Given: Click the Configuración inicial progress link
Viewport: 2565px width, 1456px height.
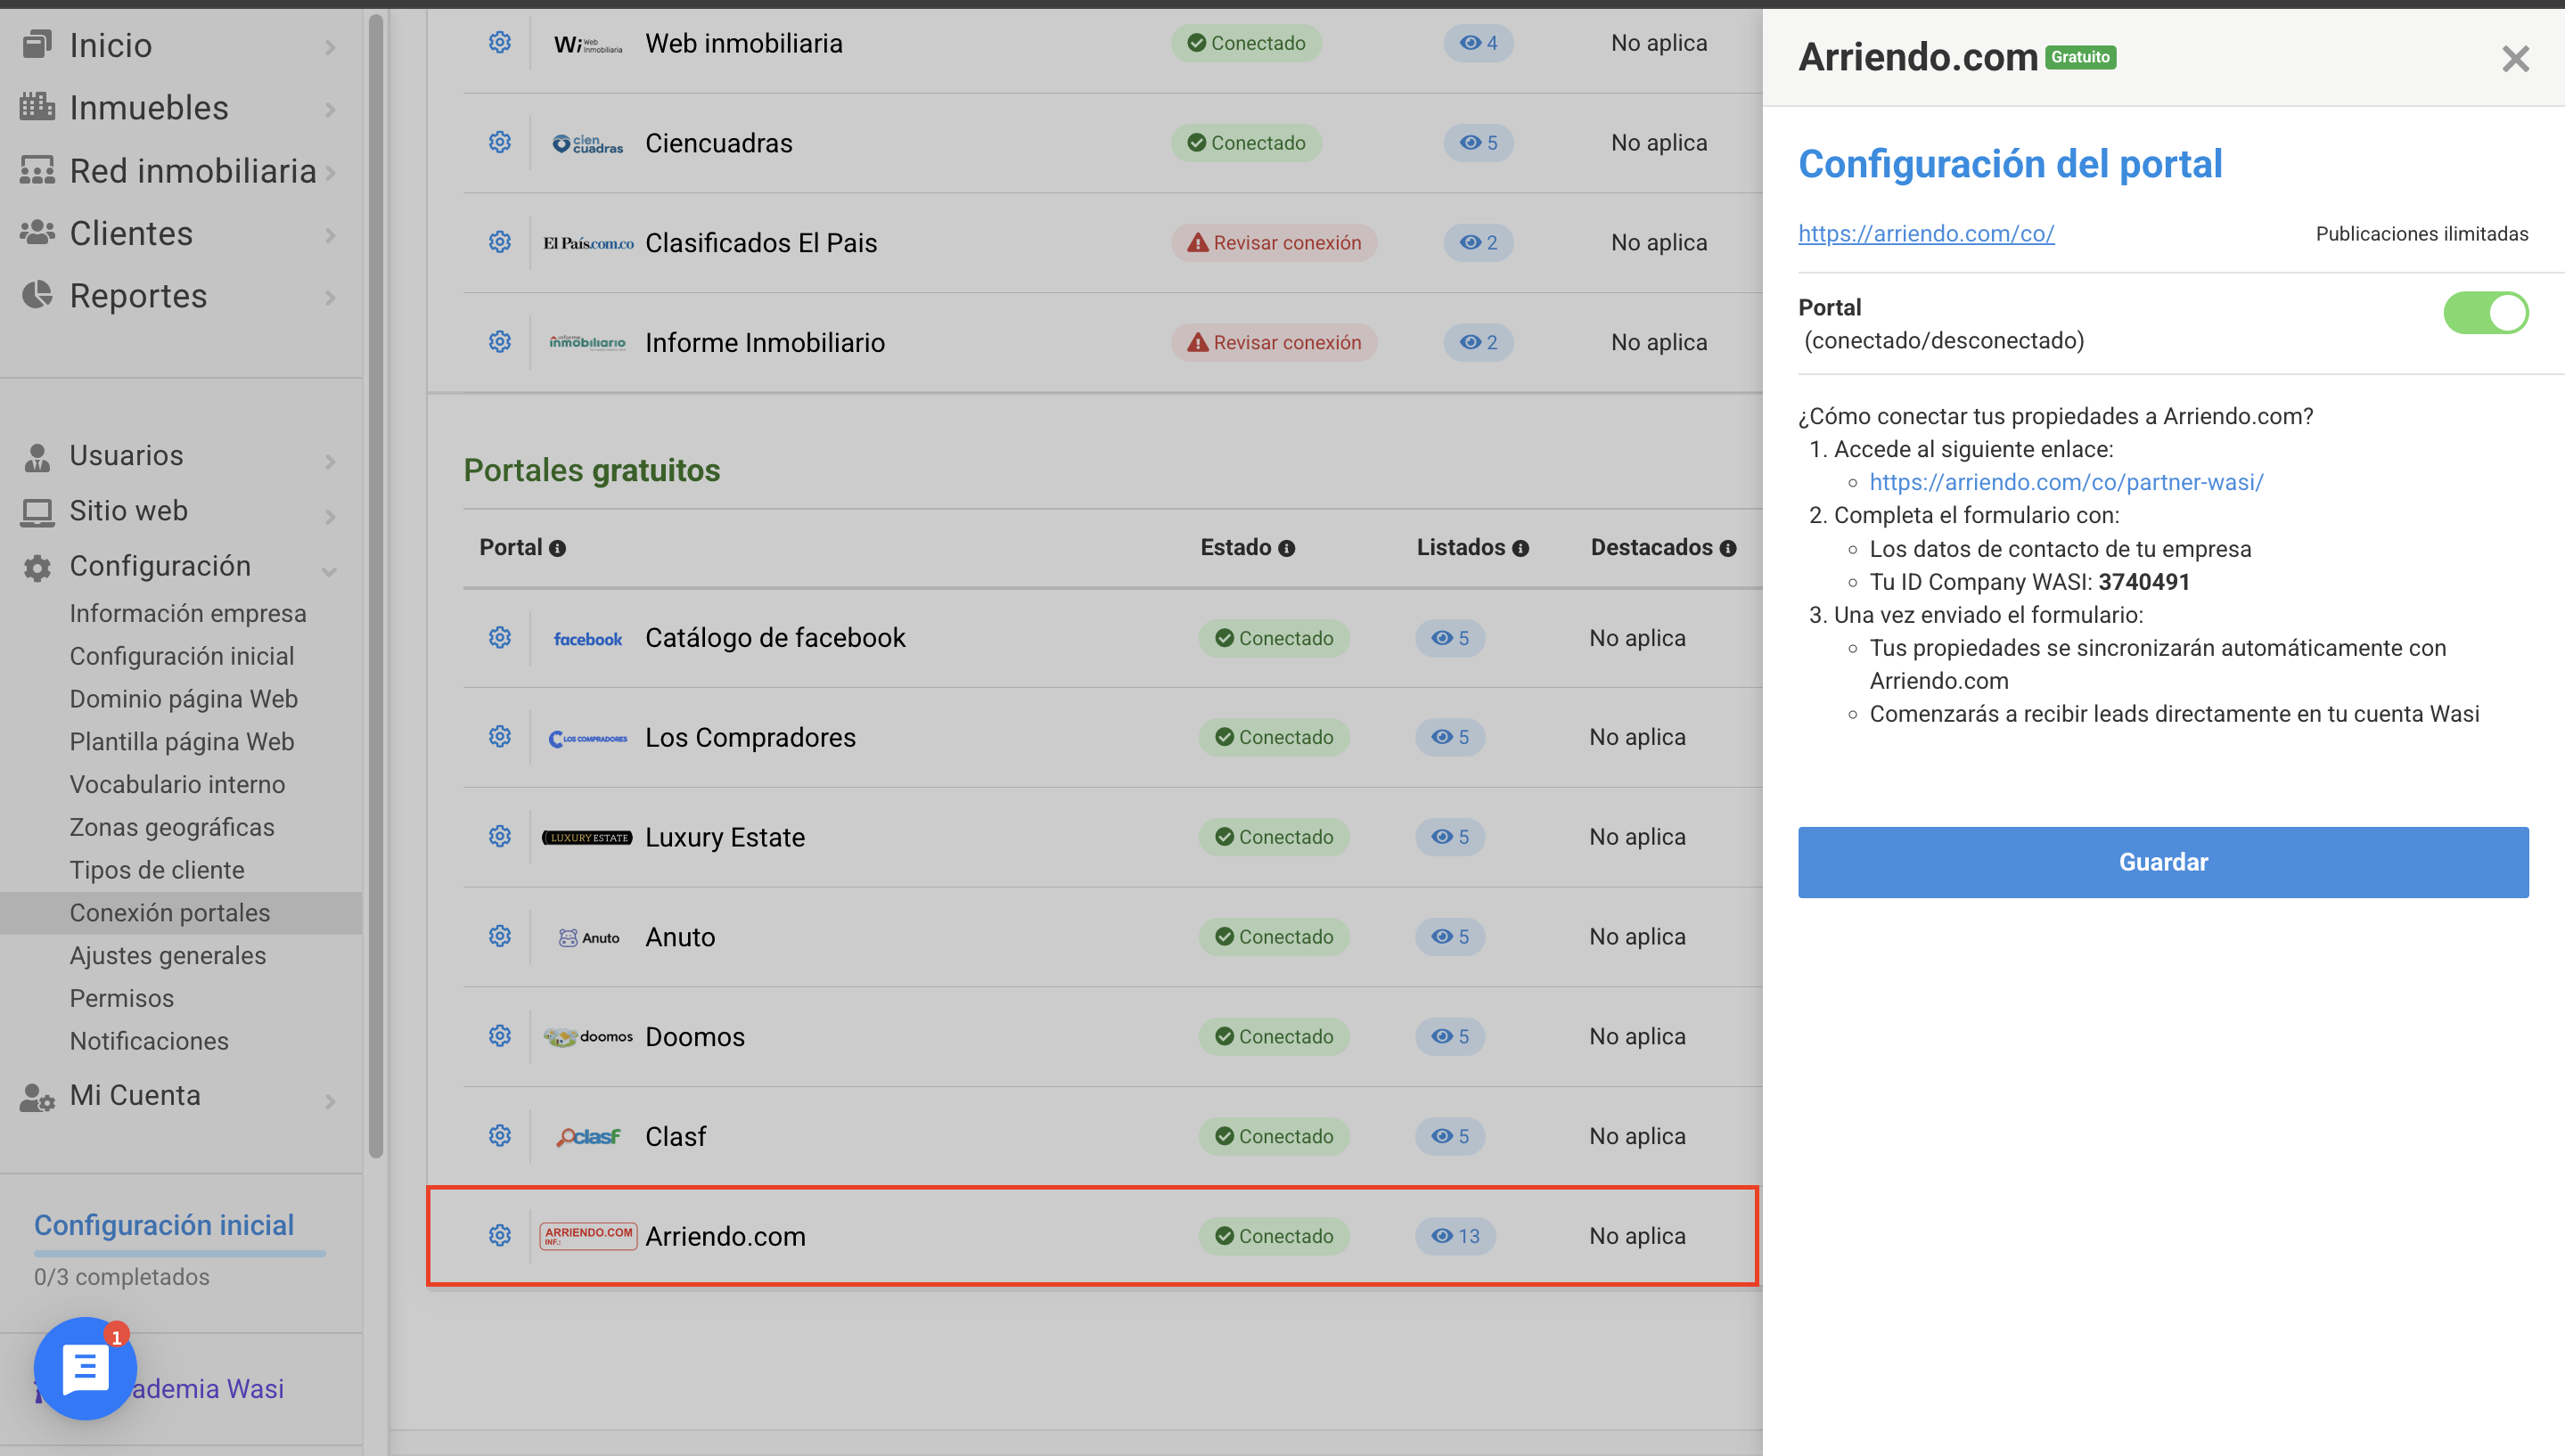Looking at the screenshot, I should point(164,1225).
